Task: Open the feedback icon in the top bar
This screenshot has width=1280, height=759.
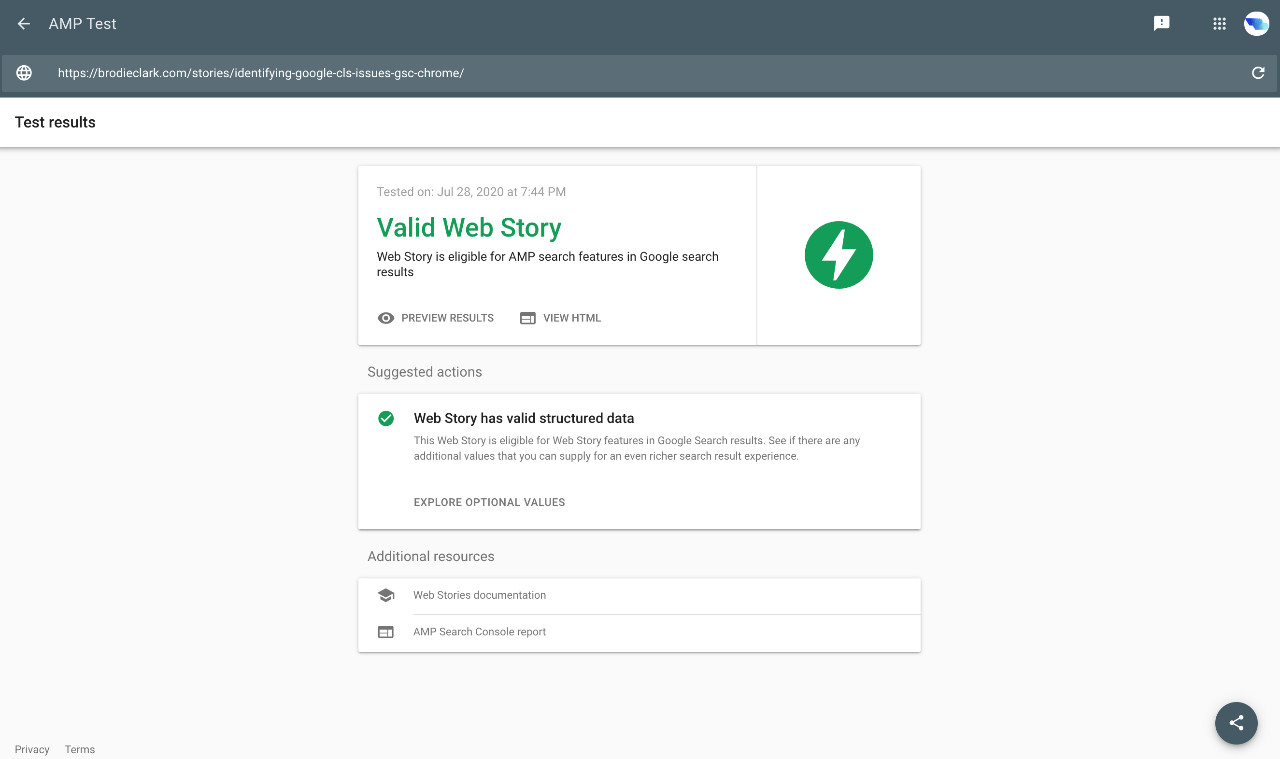Action: 1161,23
